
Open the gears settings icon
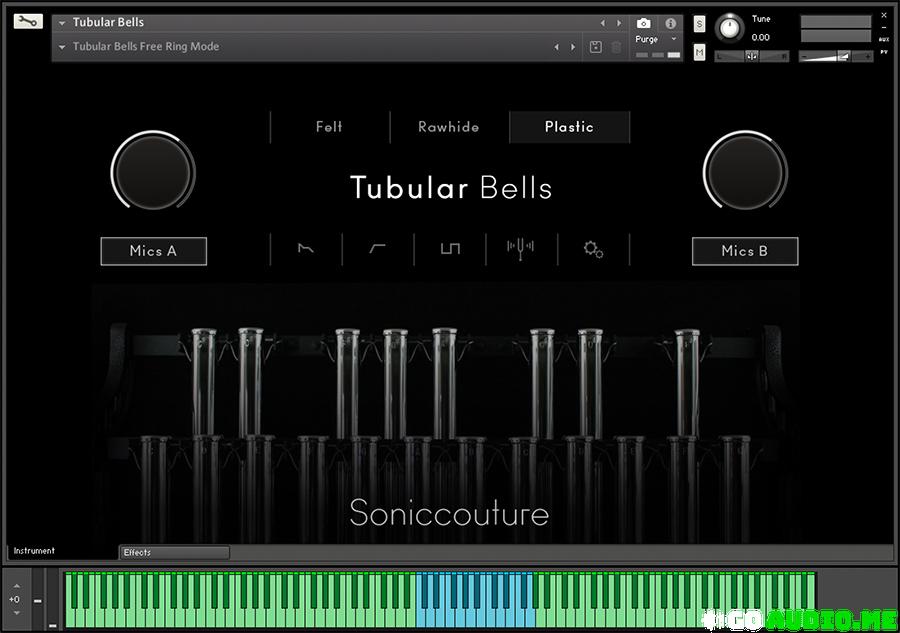coord(593,249)
